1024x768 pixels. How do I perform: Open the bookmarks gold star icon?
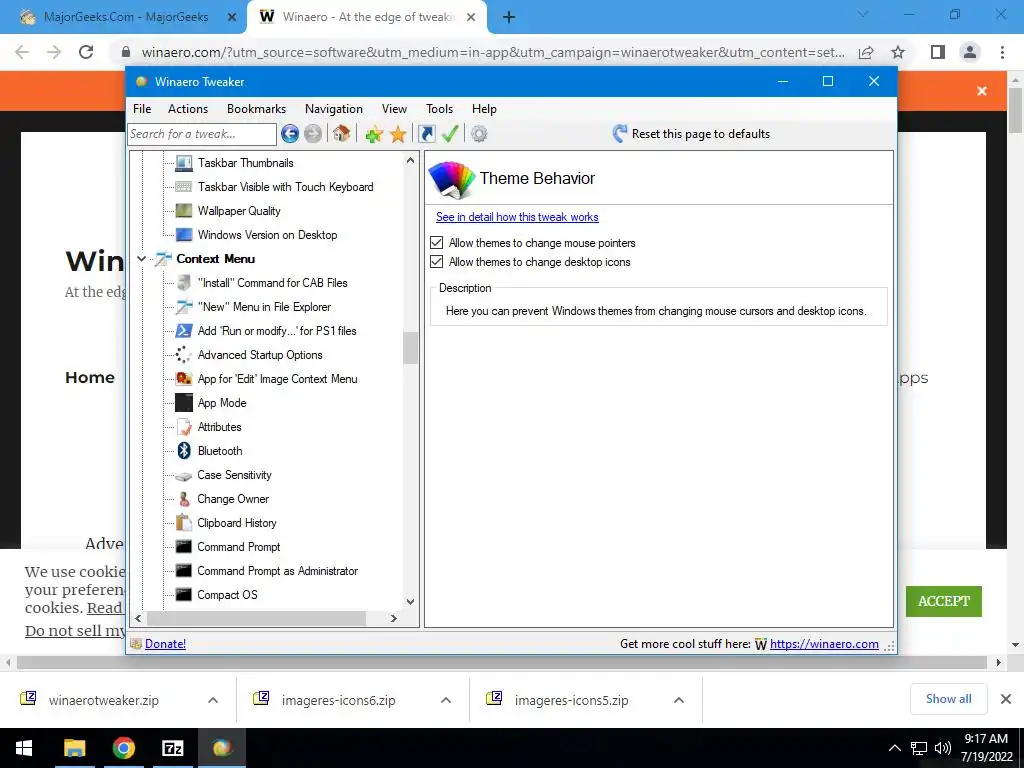(398, 134)
